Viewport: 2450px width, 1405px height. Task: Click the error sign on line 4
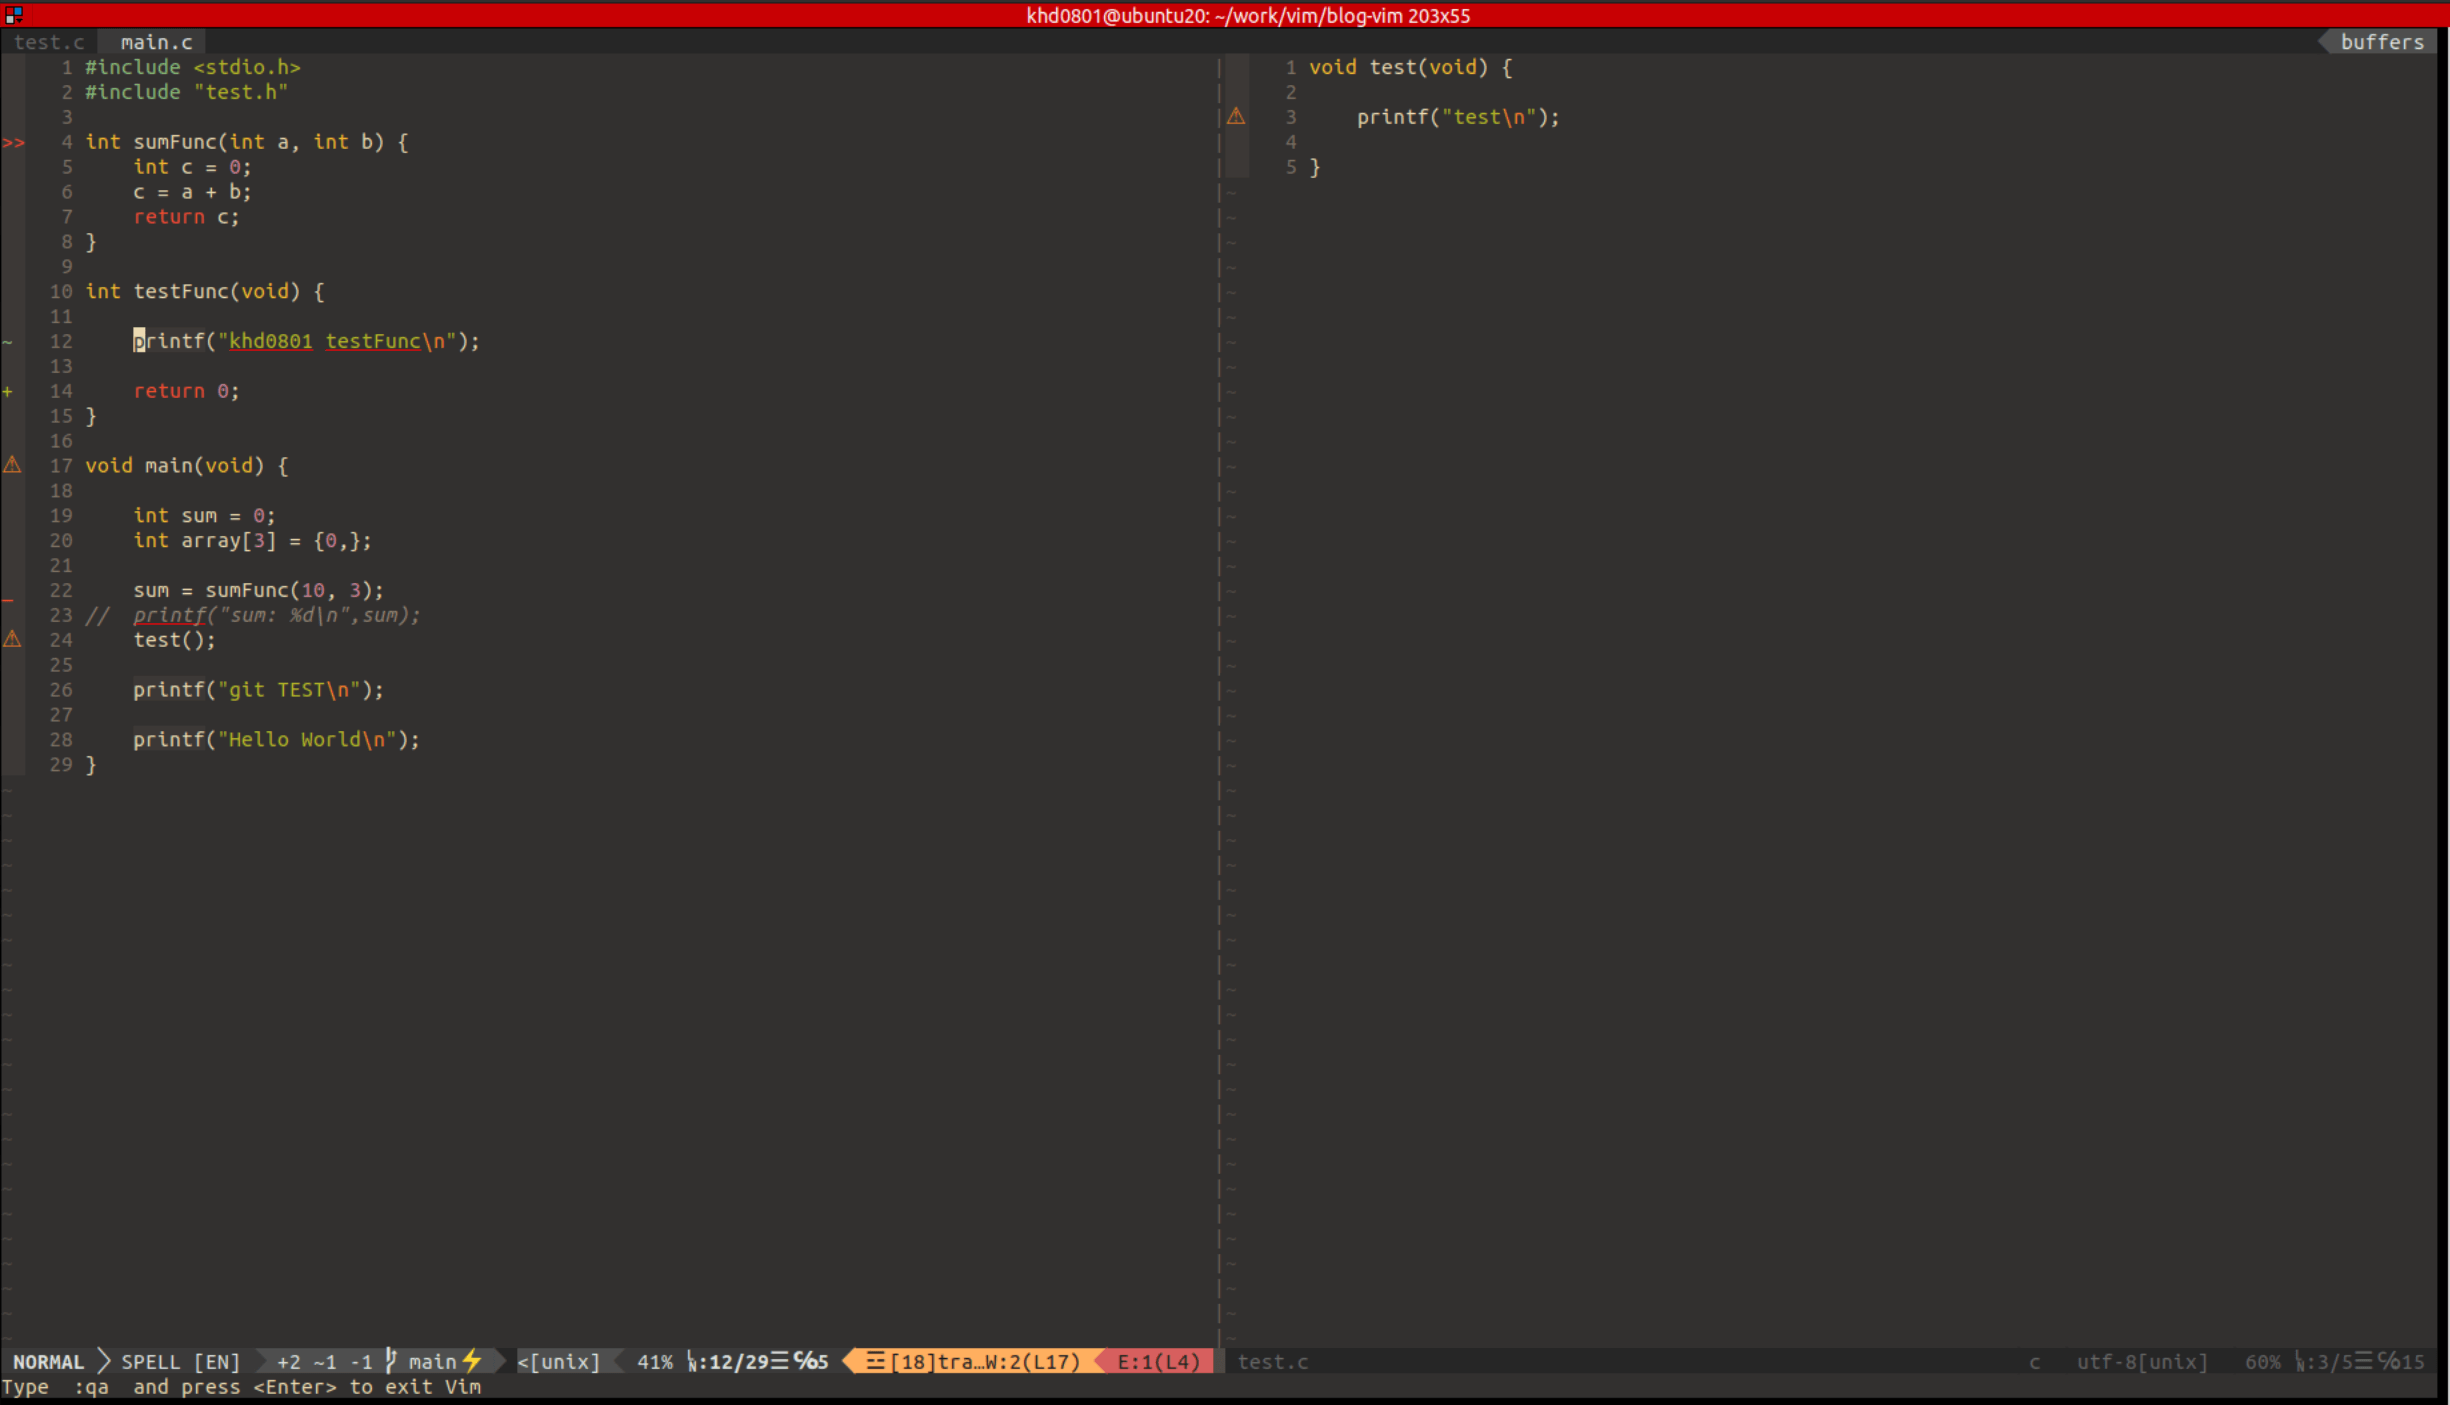coord(13,143)
